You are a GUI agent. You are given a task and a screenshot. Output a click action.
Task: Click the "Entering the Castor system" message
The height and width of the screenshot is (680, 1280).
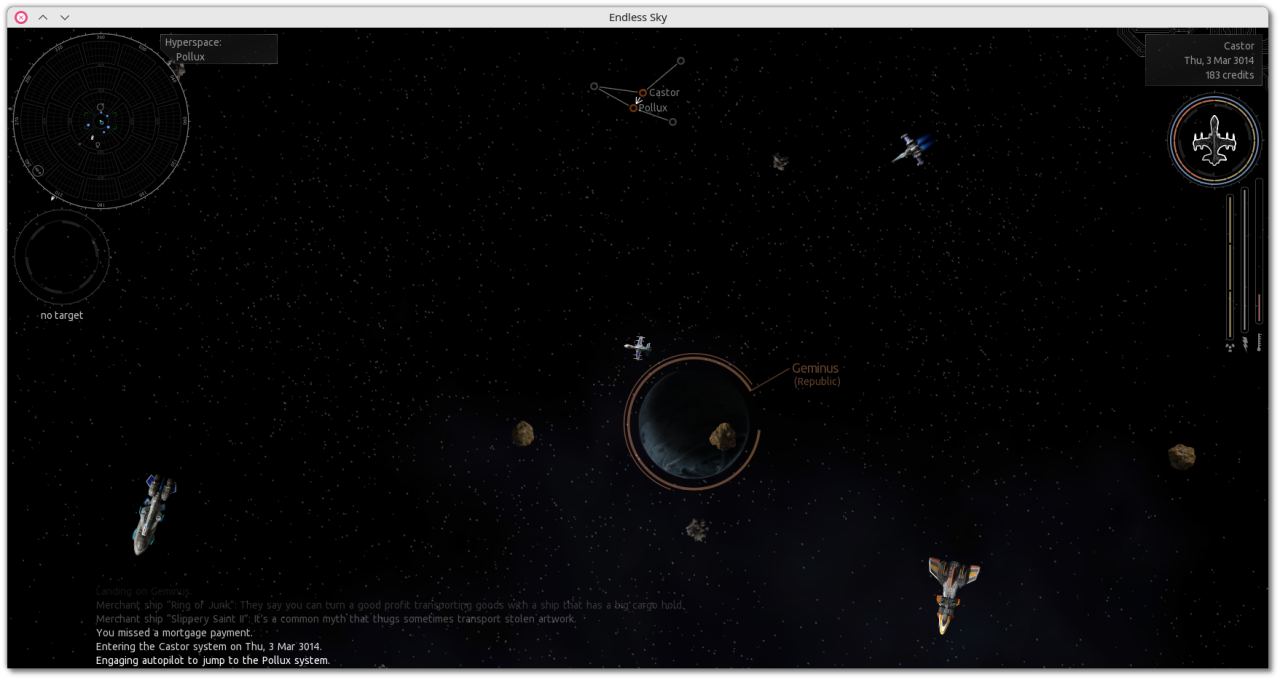pos(209,647)
